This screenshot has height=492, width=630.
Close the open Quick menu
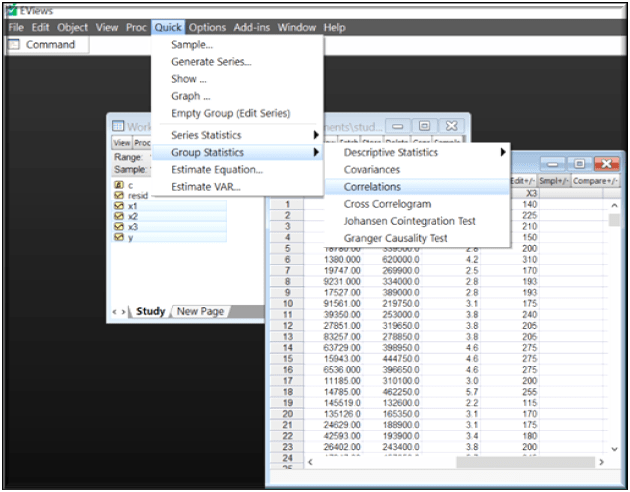point(168,28)
